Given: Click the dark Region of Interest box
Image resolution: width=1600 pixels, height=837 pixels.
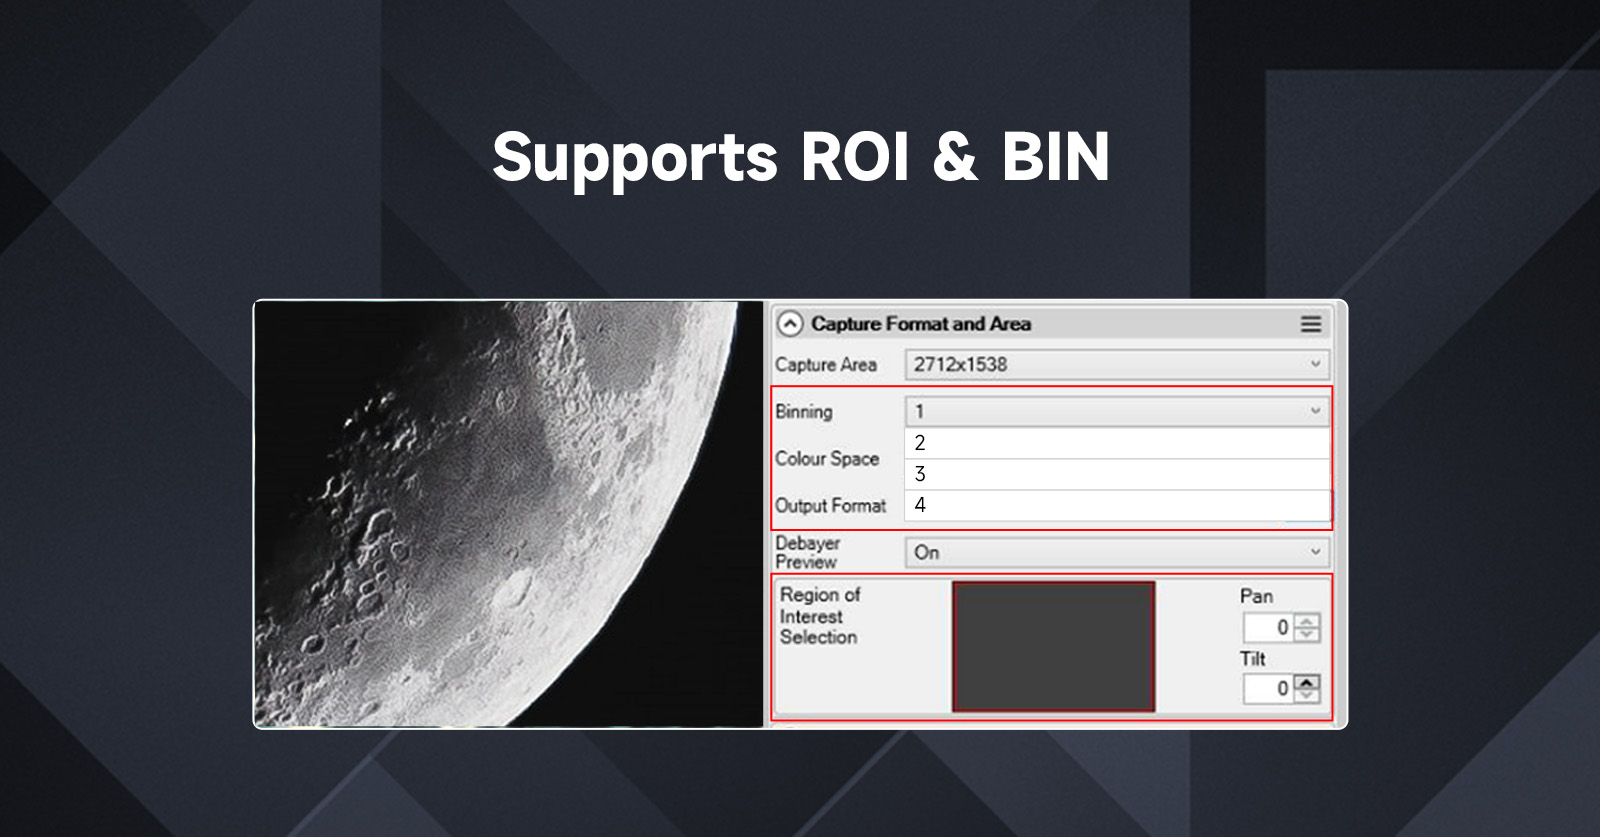Looking at the screenshot, I should (1053, 647).
